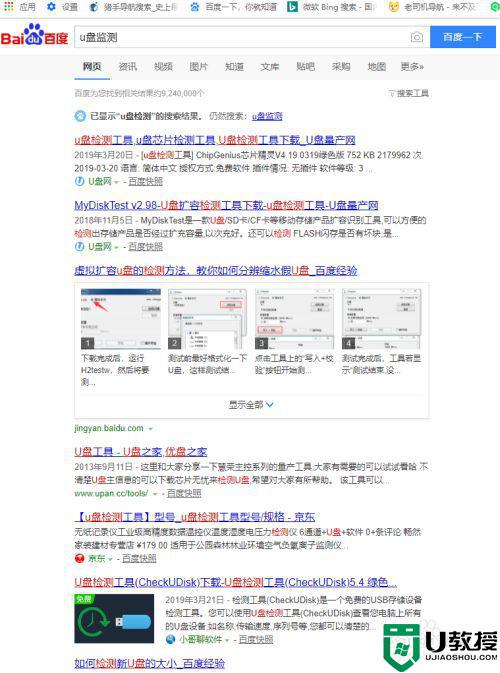Expand jingyan.baidu.com source dropdown arrow
Viewport: 500px width, 673px height.
[x=151, y=429]
